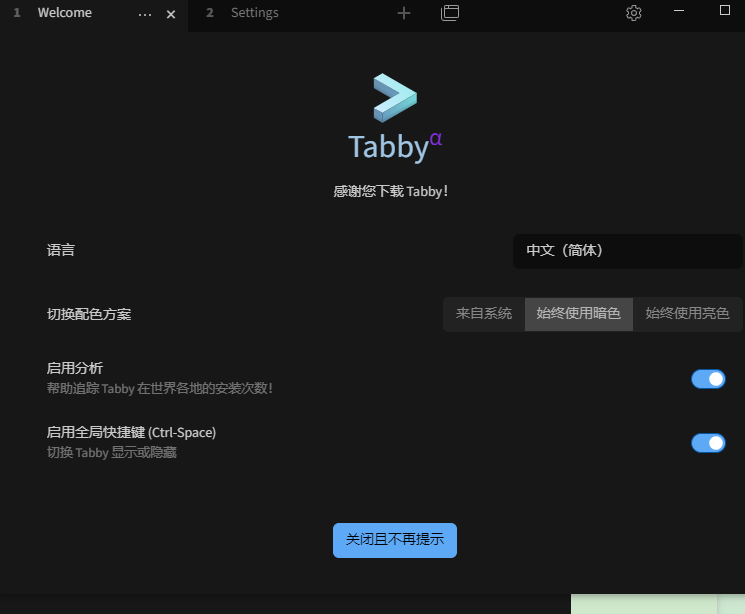Click the Tabby chevron logo
Image resolution: width=745 pixels, height=614 pixels.
pos(395,97)
